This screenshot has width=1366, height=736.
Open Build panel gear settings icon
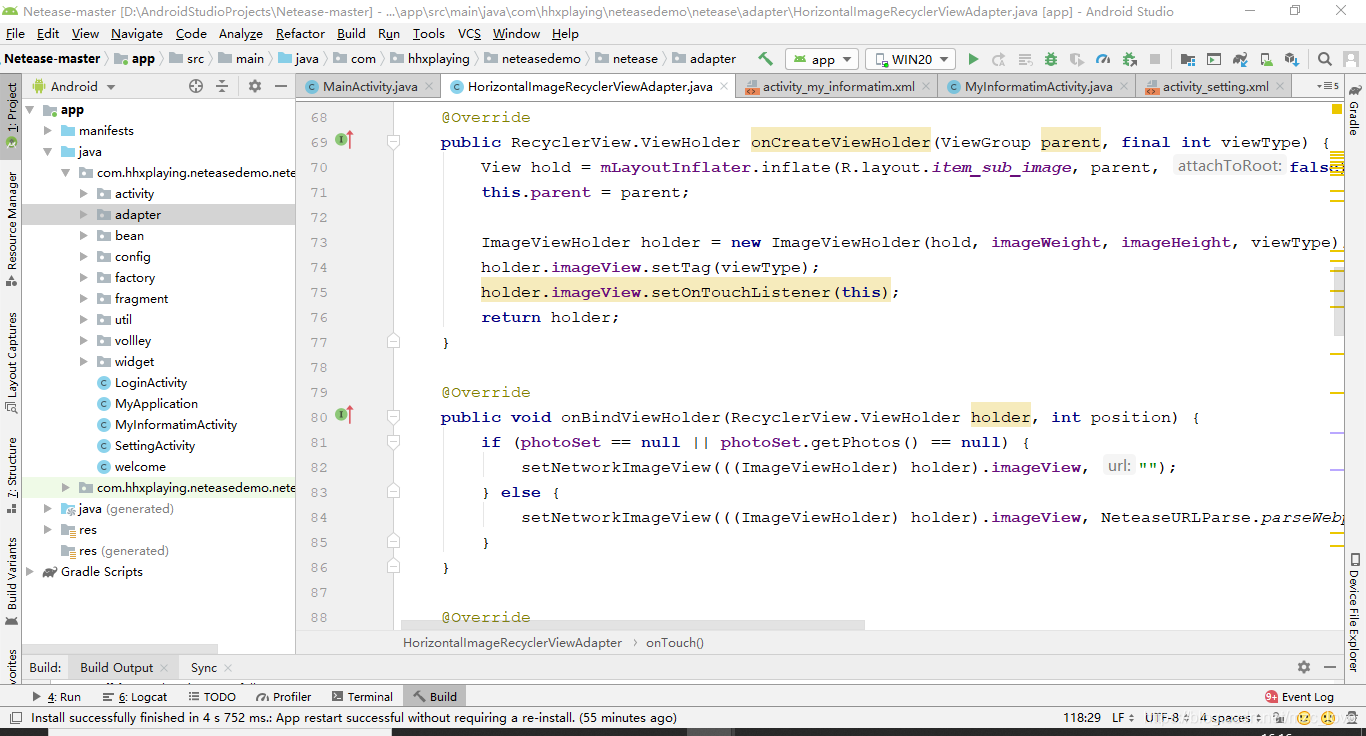(x=1304, y=667)
